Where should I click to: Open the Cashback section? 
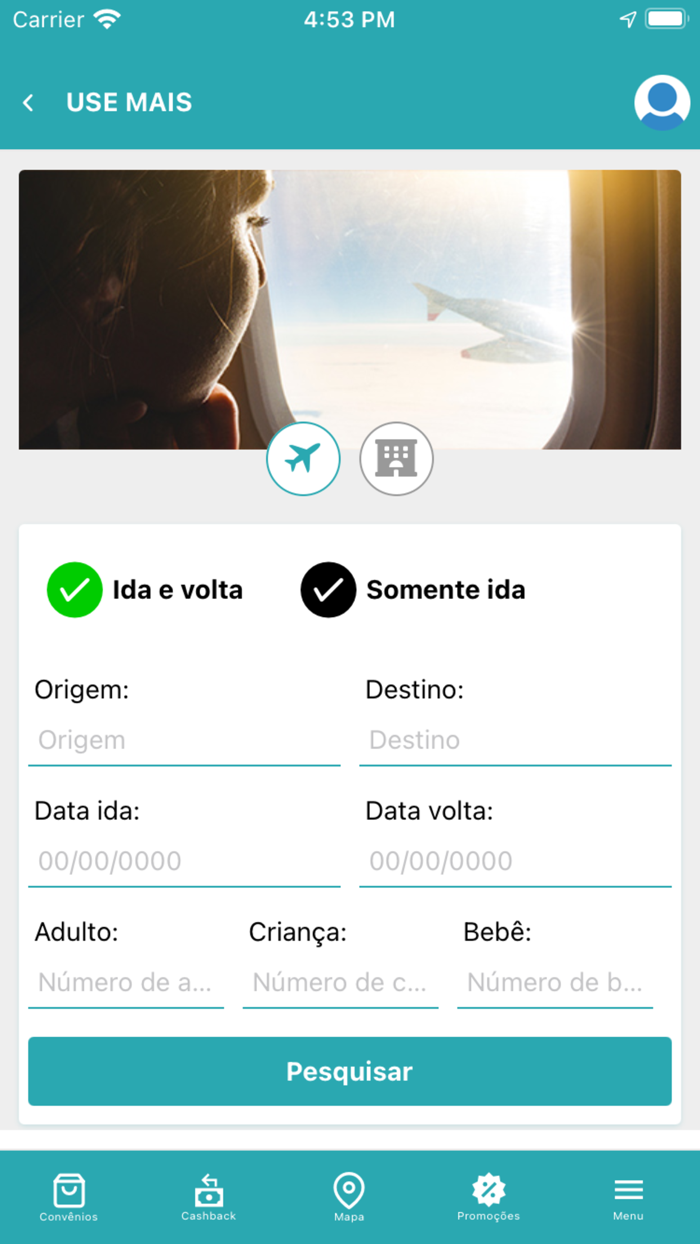click(x=208, y=1196)
